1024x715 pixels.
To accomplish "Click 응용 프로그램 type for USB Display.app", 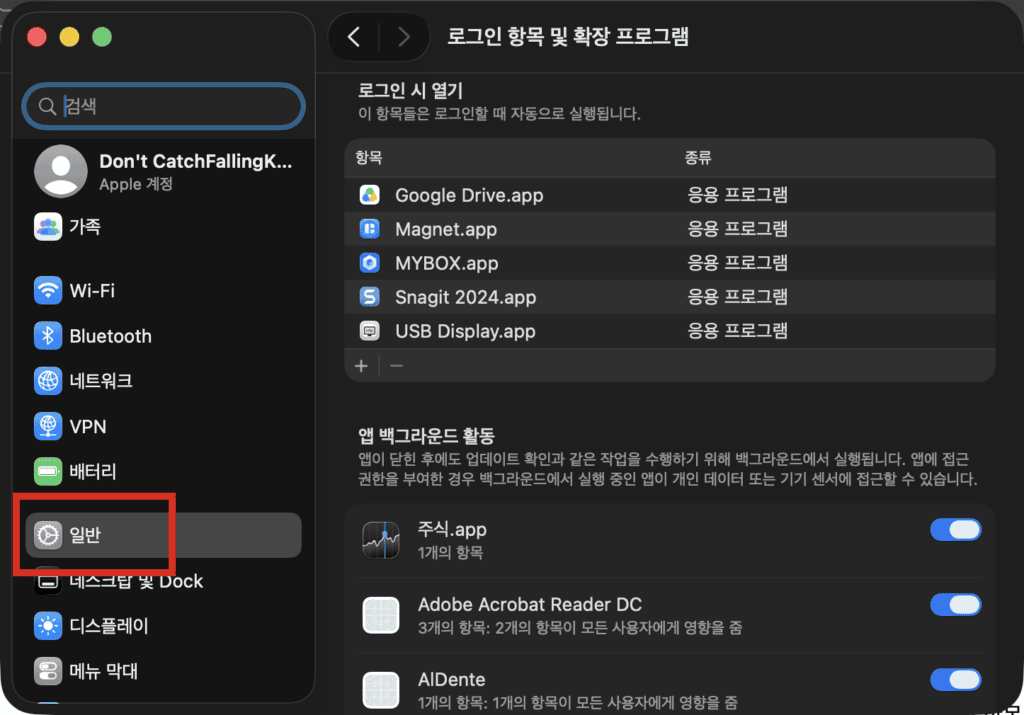I will pos(737,330).
